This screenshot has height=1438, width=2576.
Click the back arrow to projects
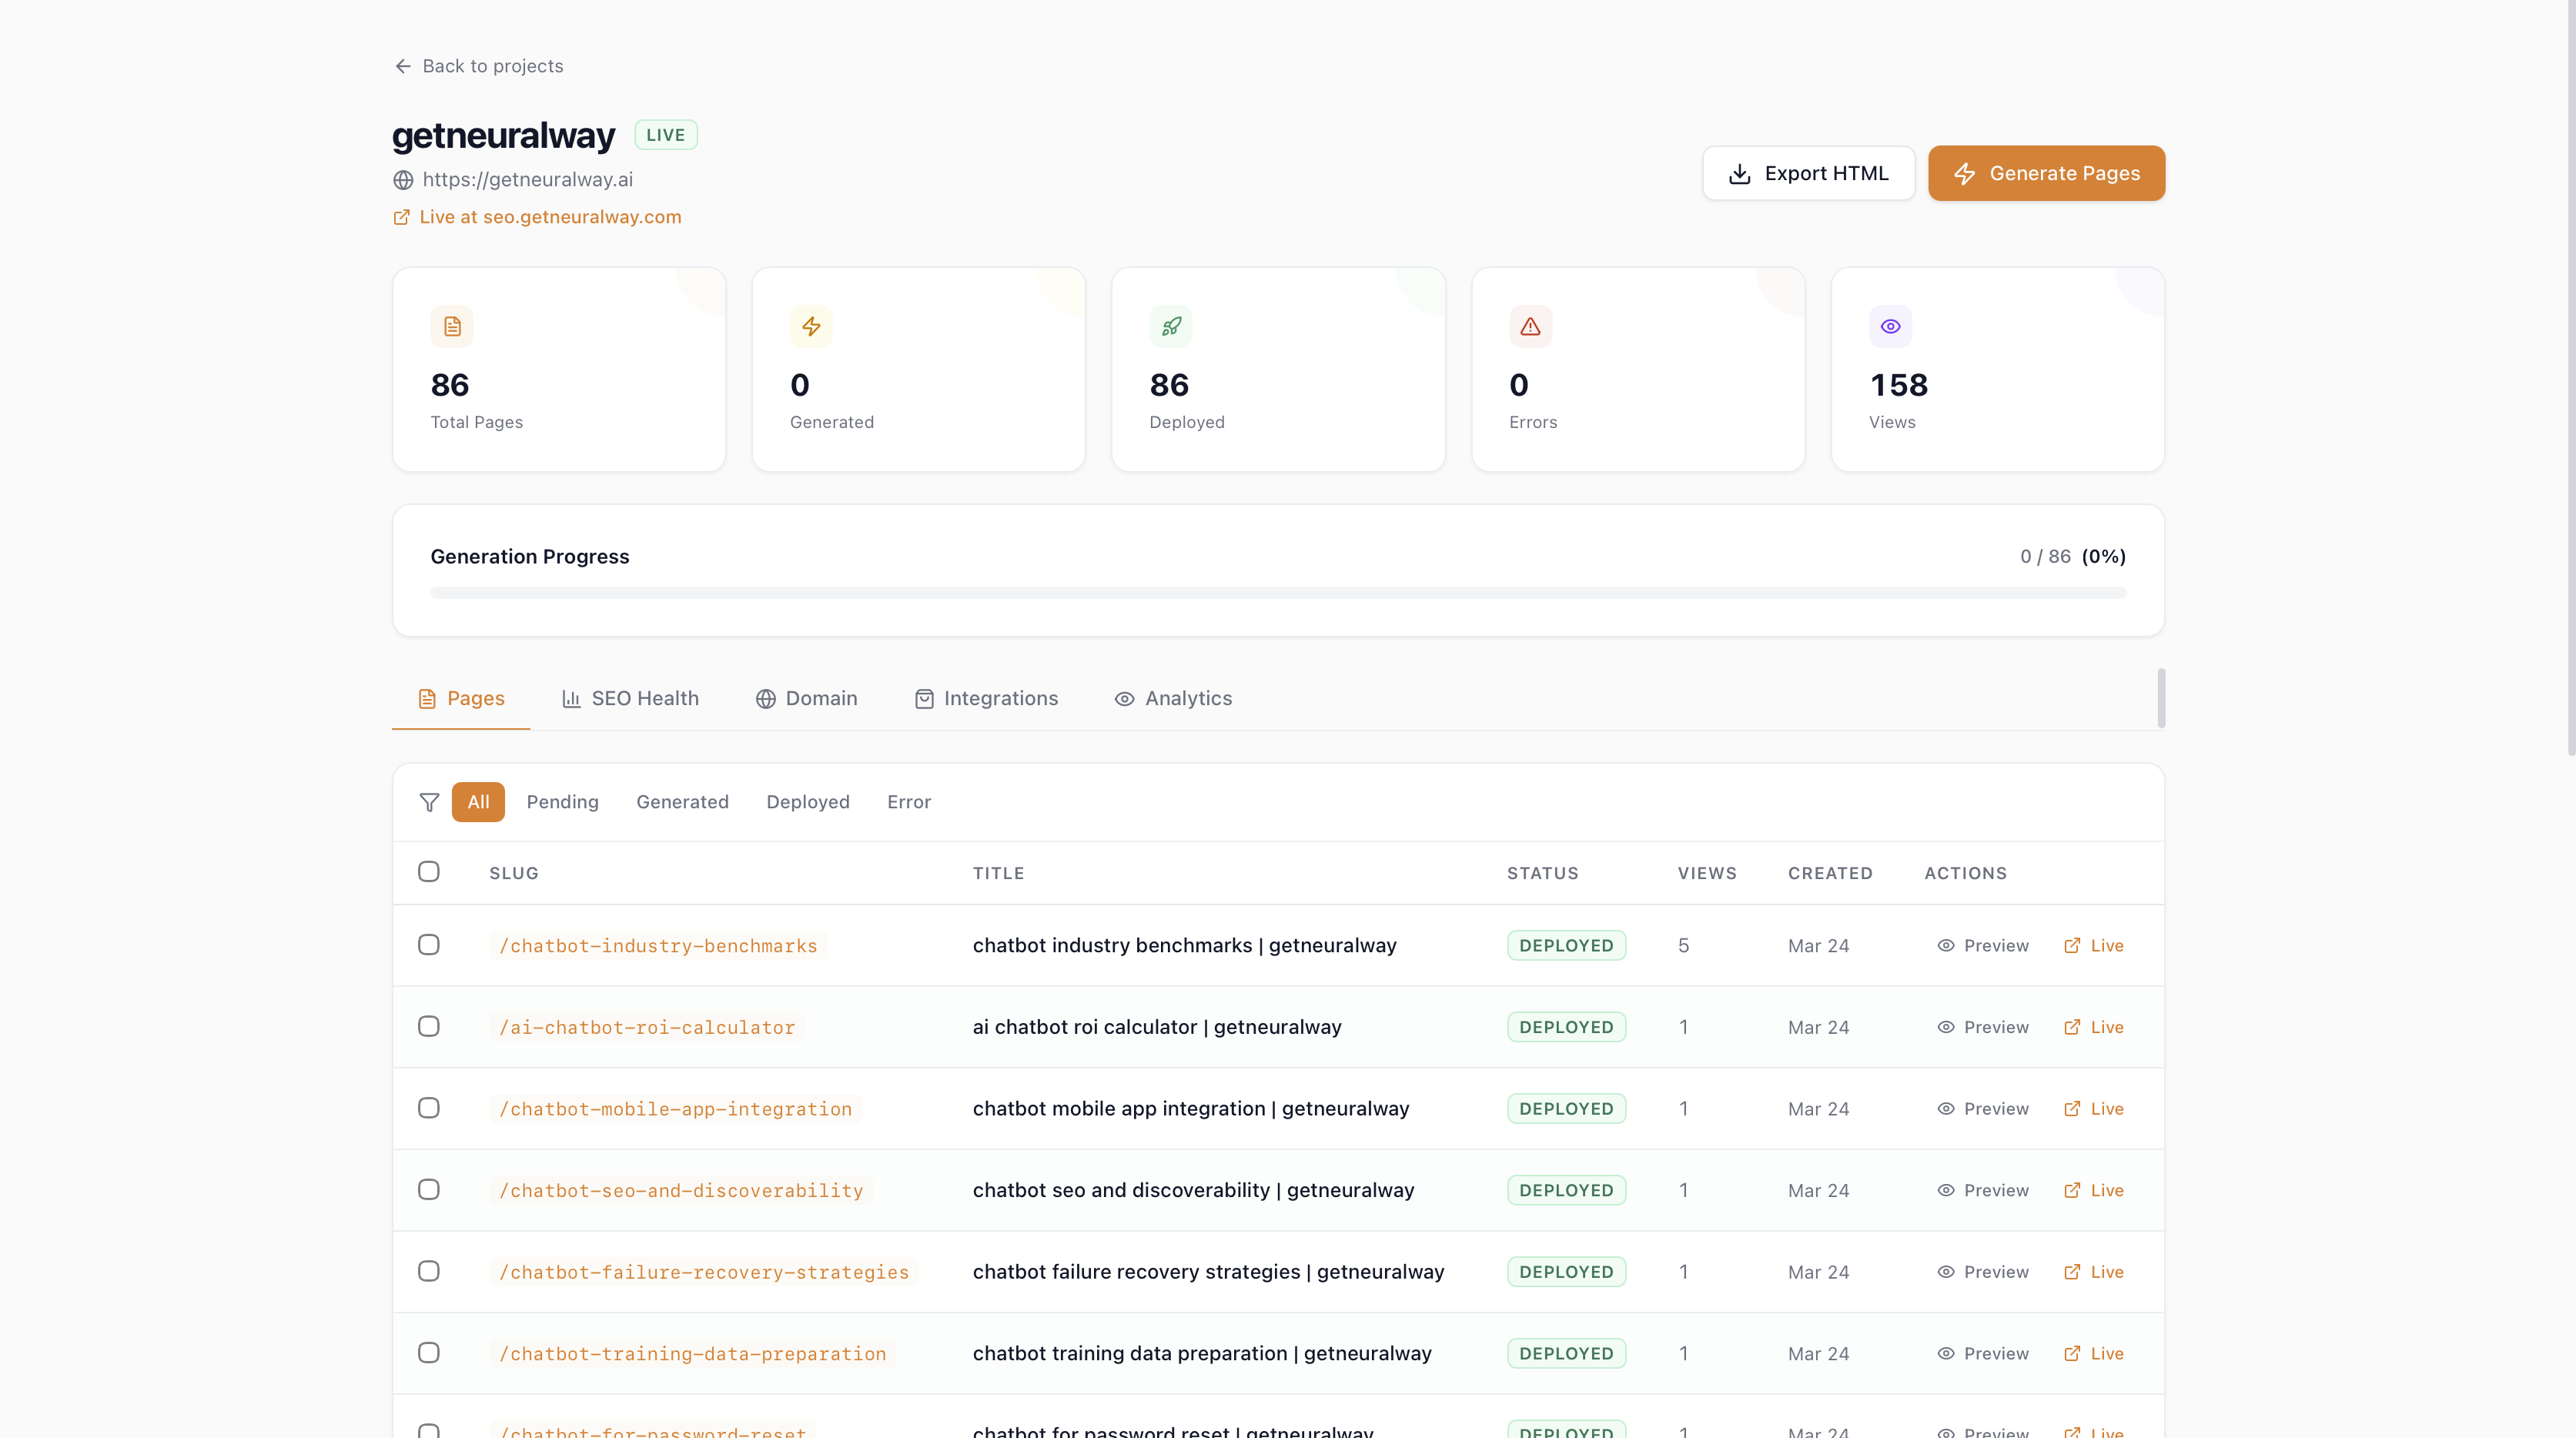[403, 66]
